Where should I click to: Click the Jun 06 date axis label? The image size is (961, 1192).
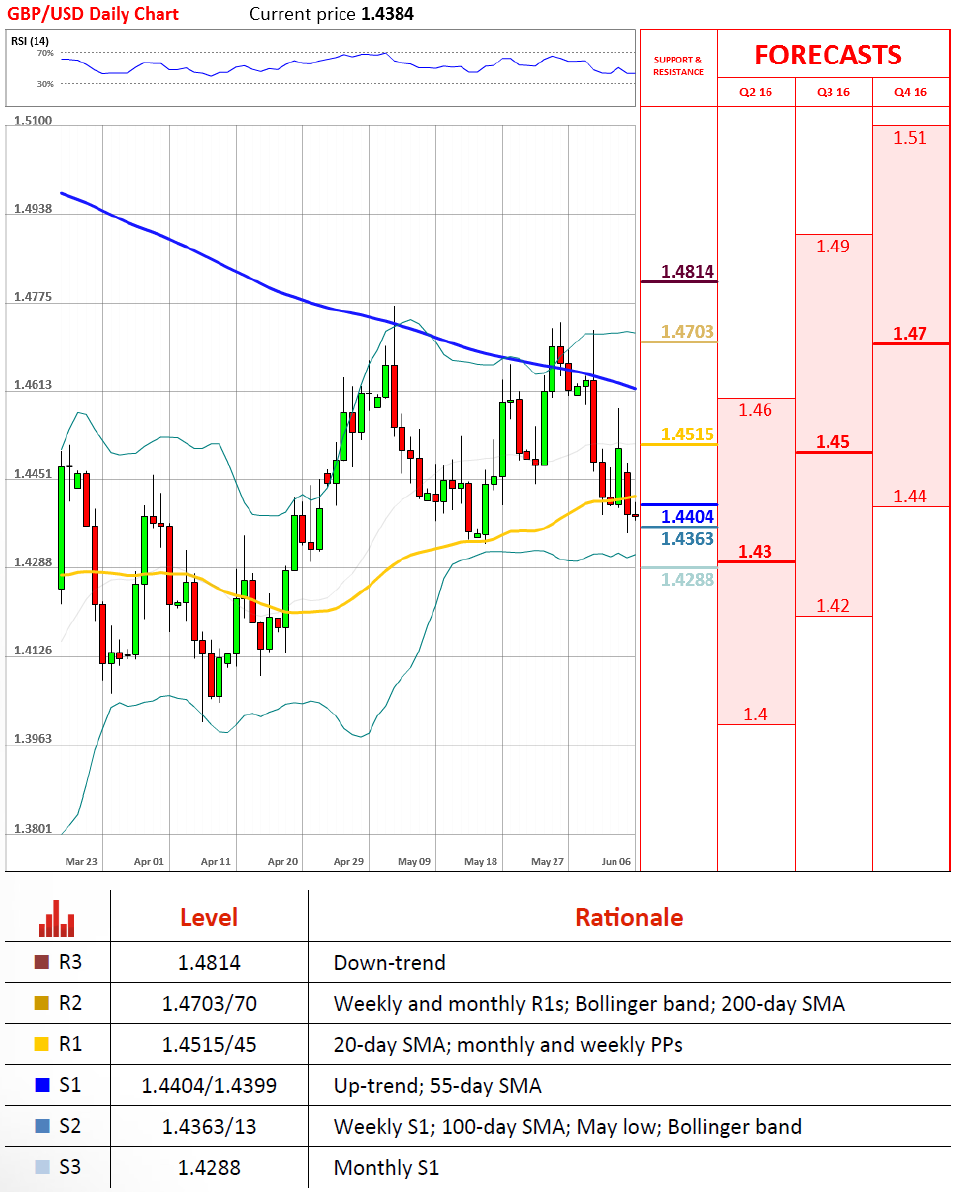point(616,861)
